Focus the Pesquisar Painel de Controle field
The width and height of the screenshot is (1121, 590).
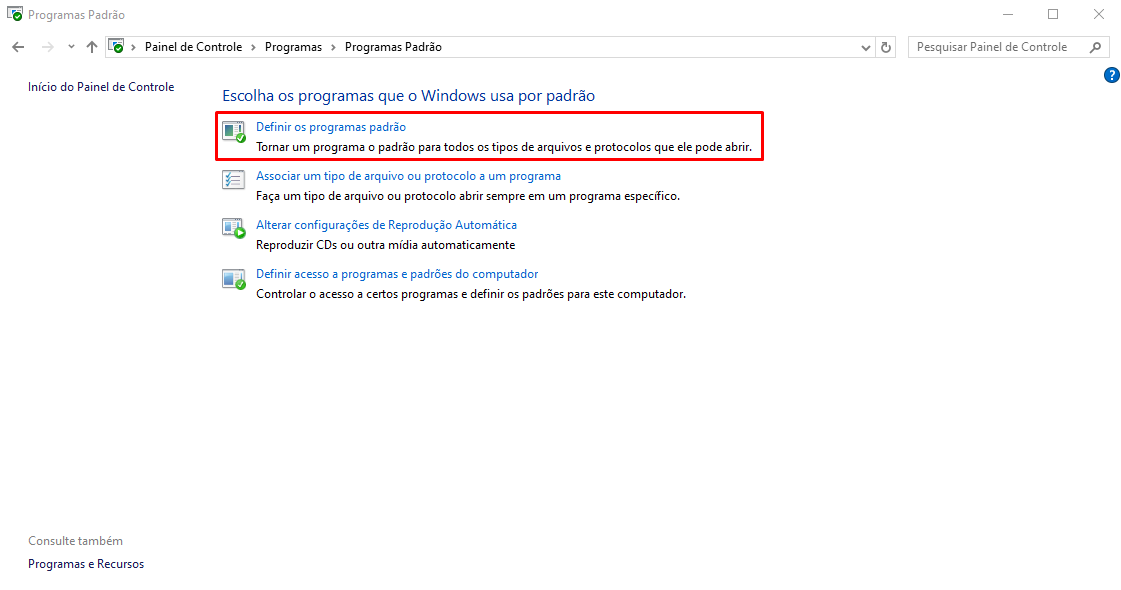tap(1008, 47)
